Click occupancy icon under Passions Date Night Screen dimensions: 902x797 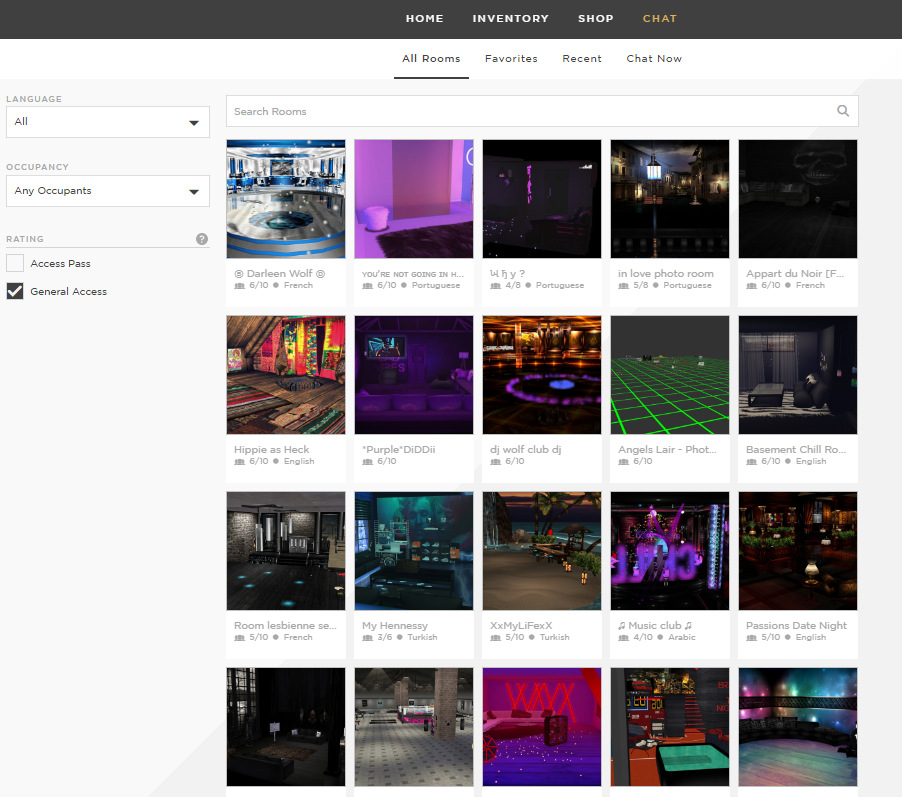pyautogui.click(x=751, y=638)
